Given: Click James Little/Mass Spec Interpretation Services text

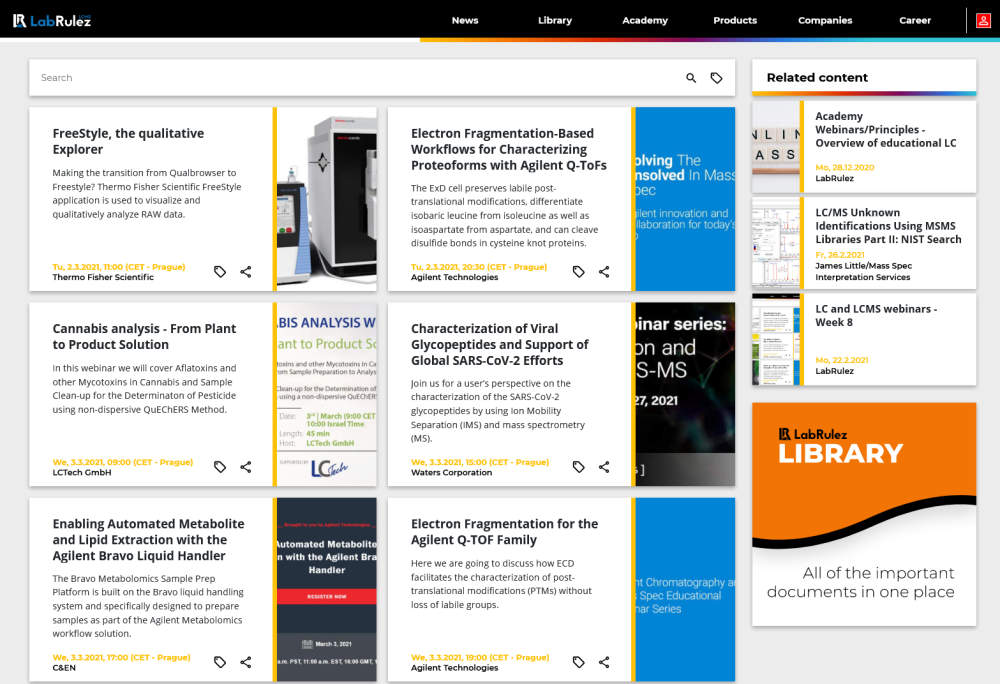Looking at the screenshot, I should [864, 272].
